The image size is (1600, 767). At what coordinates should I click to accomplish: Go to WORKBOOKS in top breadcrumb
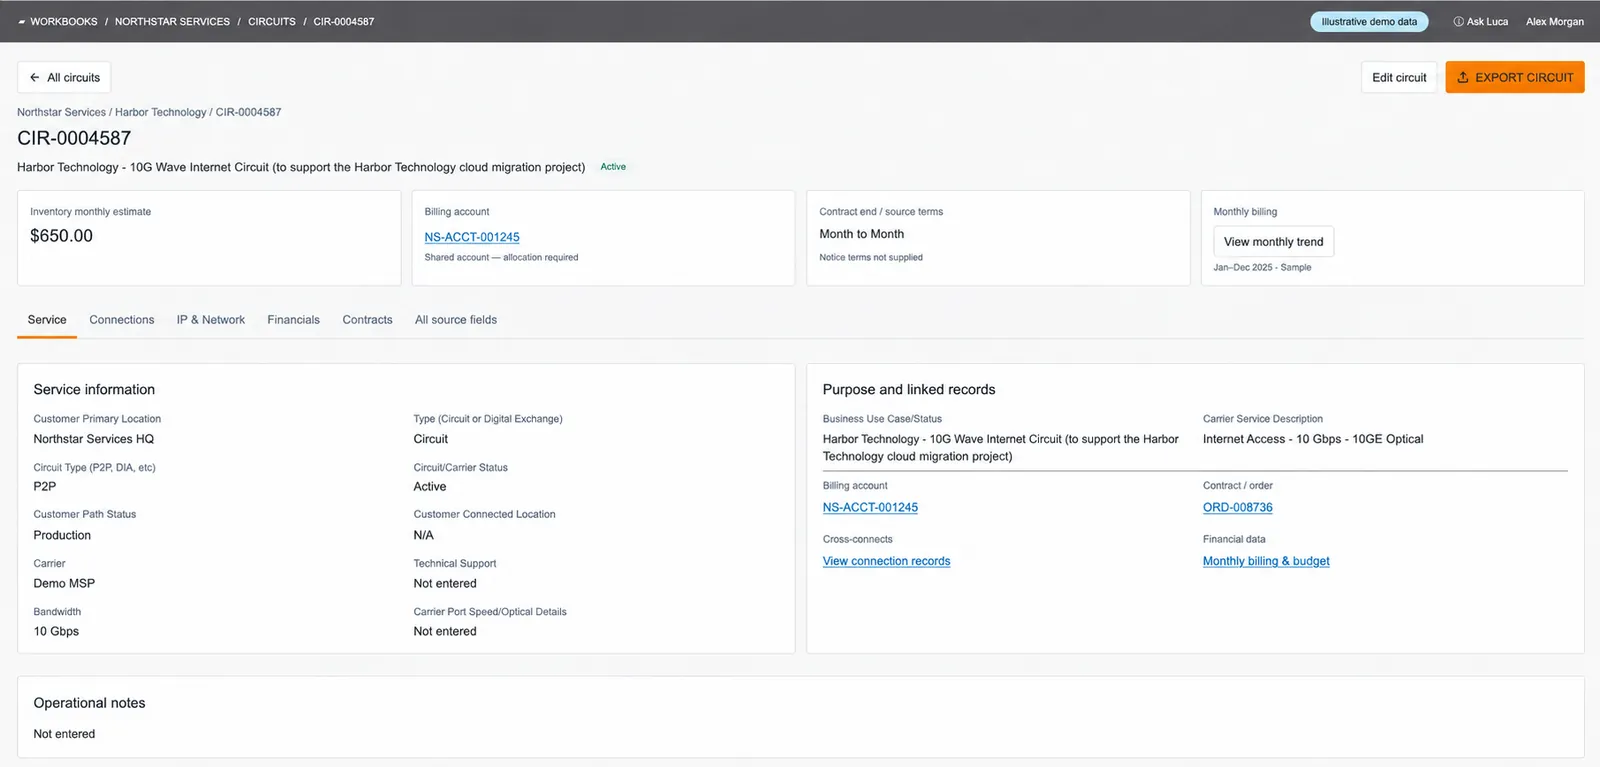[x=64, y=22]
